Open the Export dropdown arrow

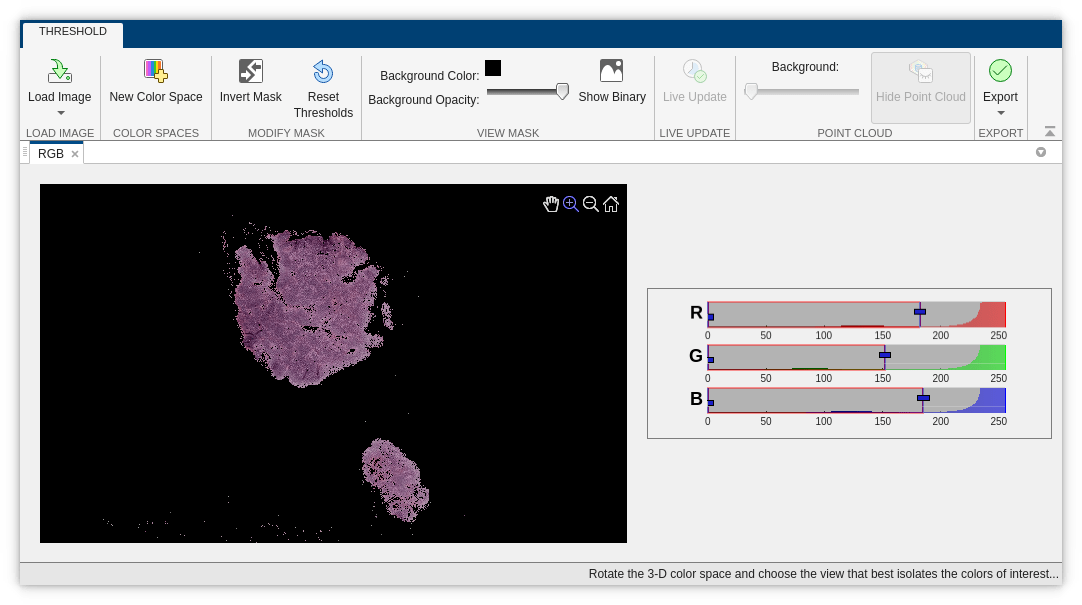[1000, 111]
